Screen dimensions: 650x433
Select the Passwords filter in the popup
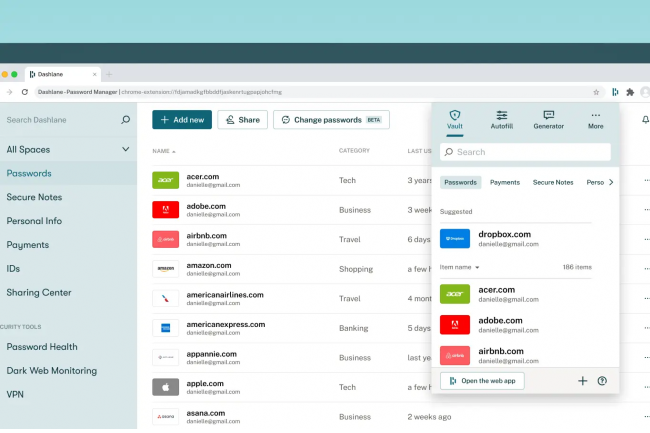click(x=460, y=182)
